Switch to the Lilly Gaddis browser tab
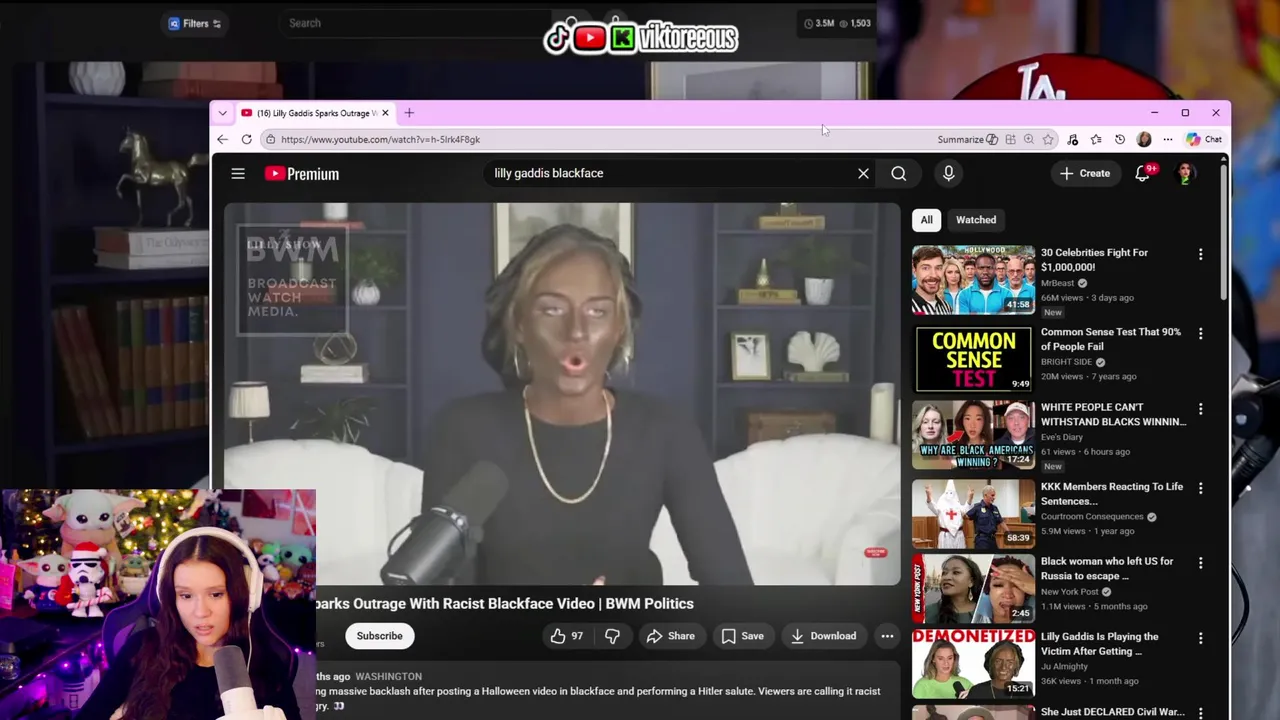Screen dimensions: 1280x720 [x=315, y=113]
